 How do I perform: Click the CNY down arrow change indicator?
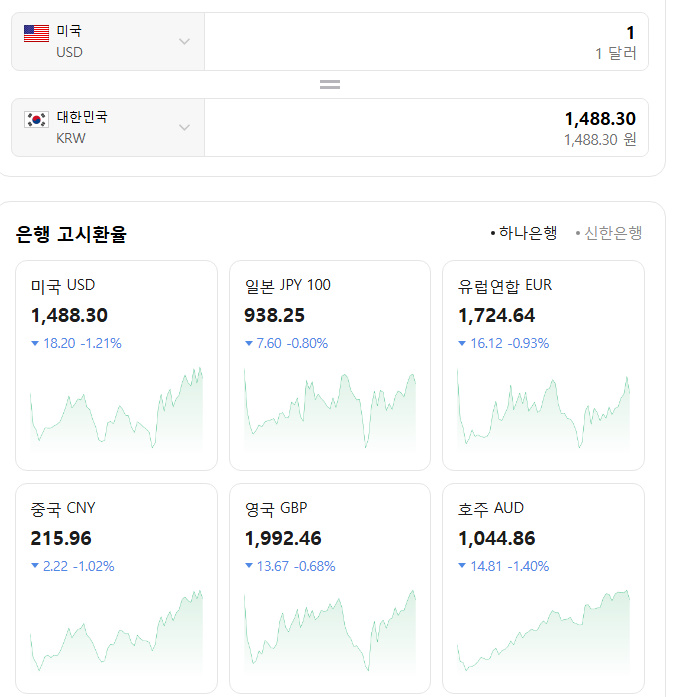coord(35,567)
